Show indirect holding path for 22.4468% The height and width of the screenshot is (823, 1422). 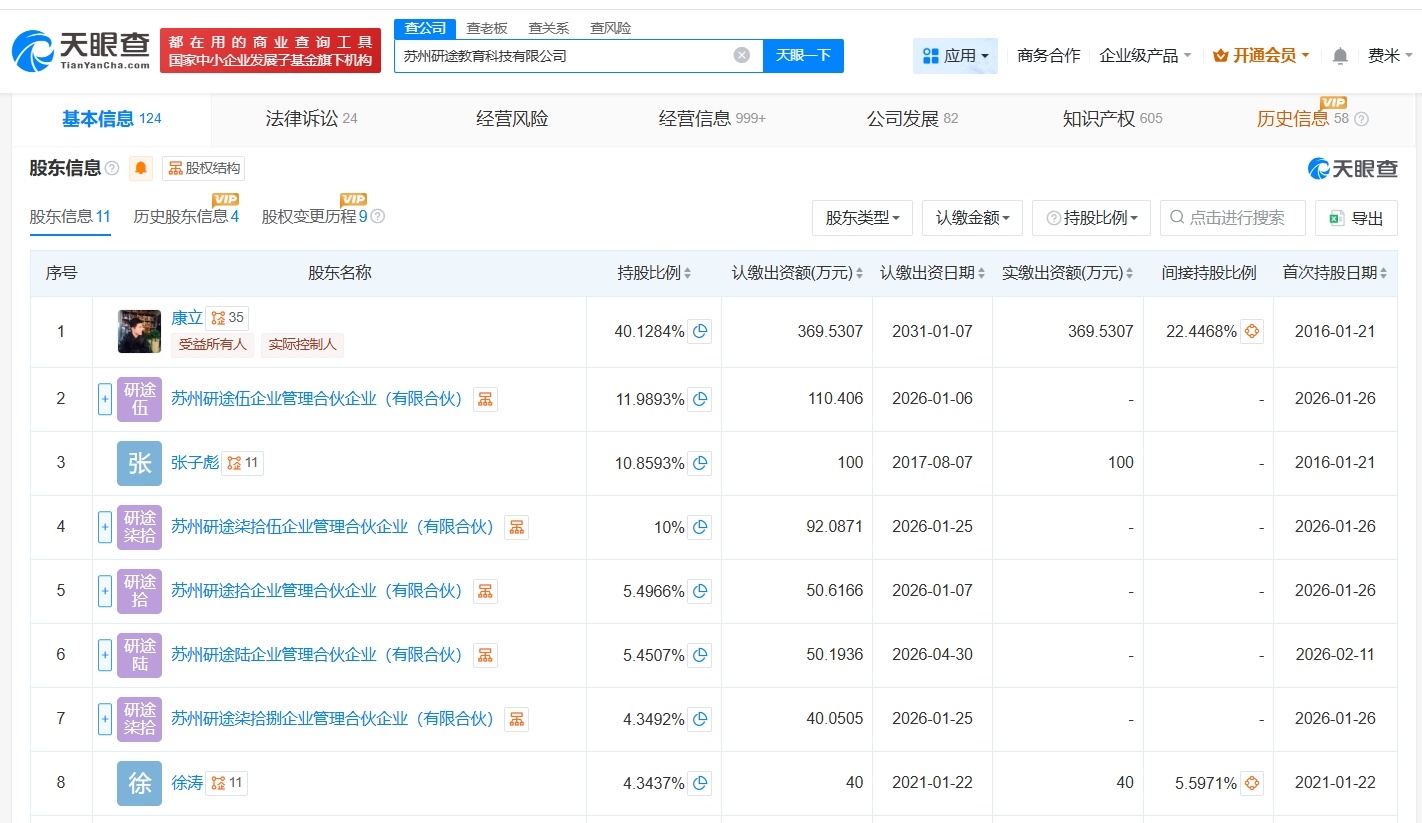click(1252, 331)
